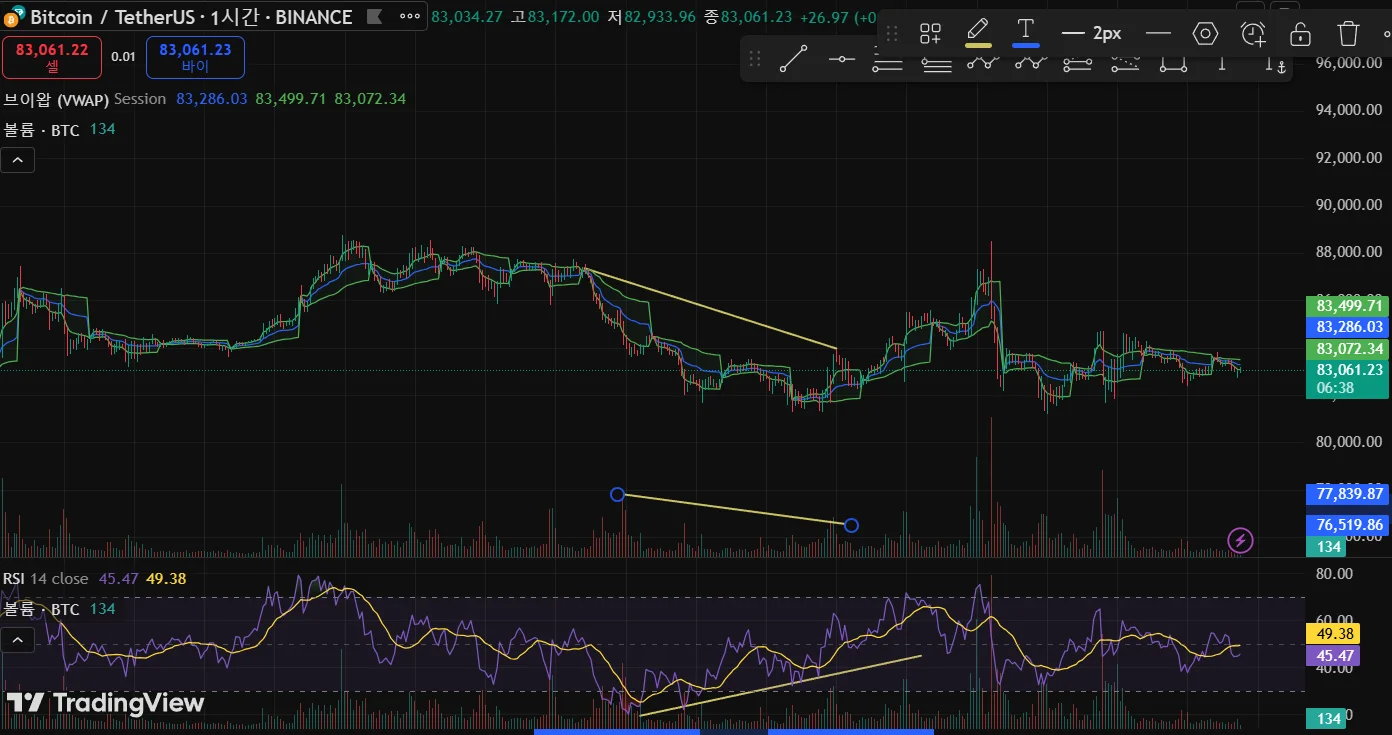Click the trash icon to delete drawing

pos(1348,33)
